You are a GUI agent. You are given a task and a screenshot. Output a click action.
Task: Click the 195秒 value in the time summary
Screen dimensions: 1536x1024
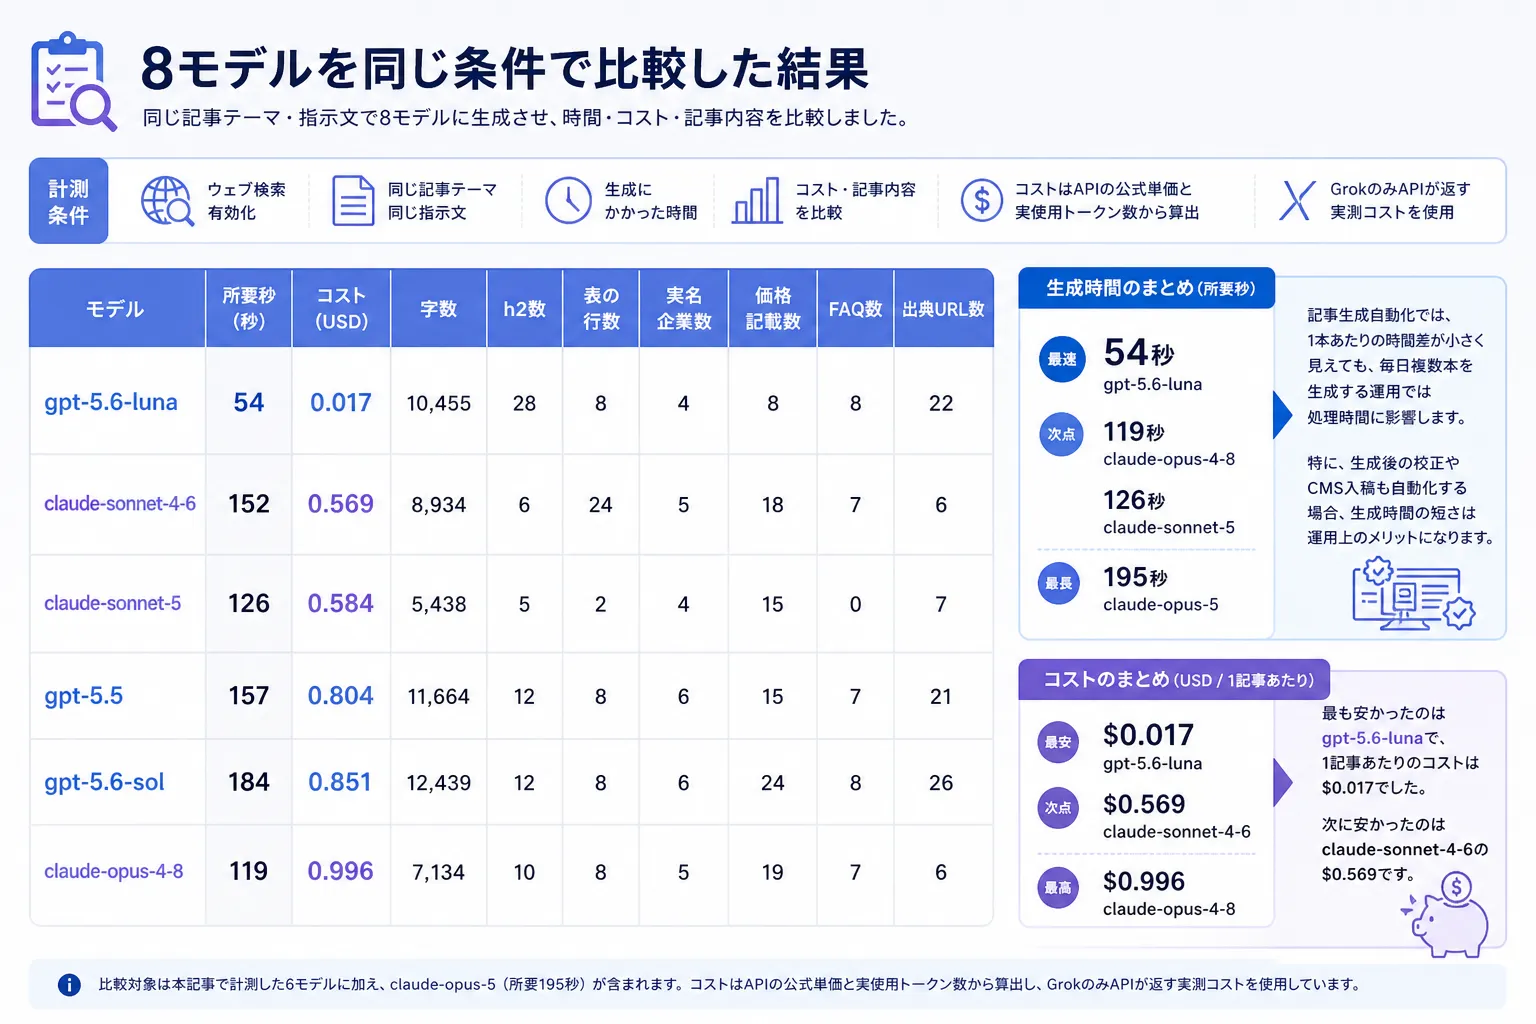[x=1136, y=577]
